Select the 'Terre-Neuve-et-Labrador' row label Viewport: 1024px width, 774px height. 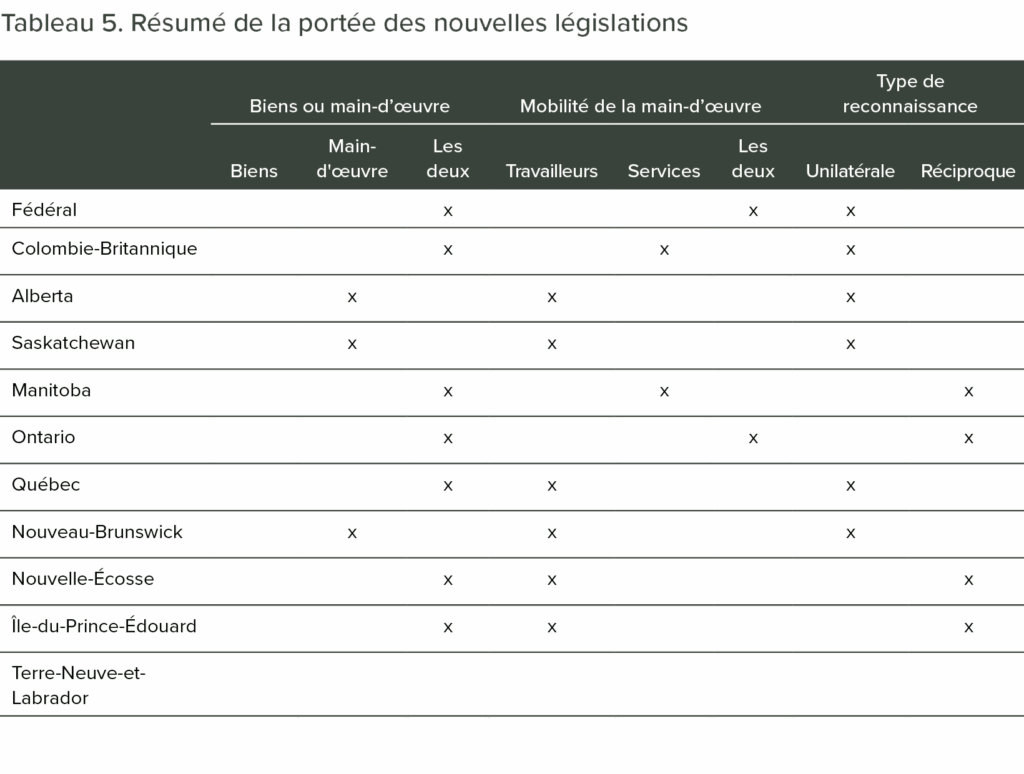tap(78, 686)
